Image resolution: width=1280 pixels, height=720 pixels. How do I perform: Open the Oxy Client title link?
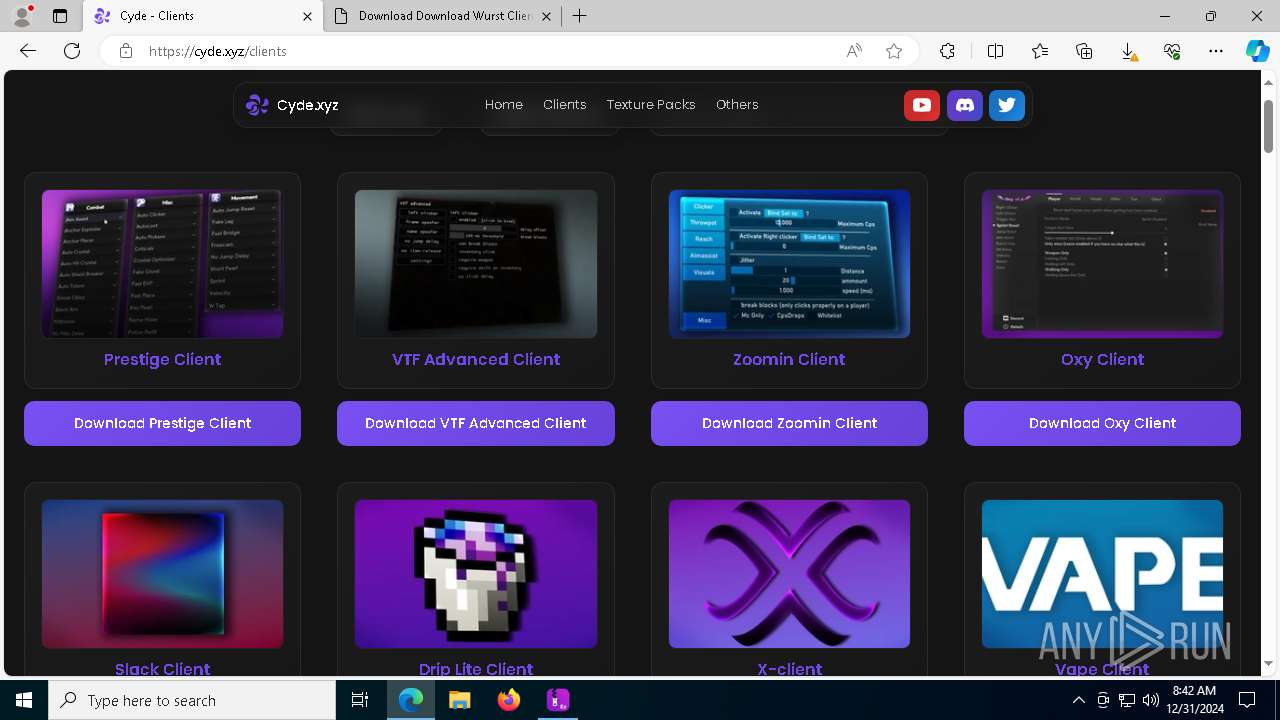pos(1102,359)
